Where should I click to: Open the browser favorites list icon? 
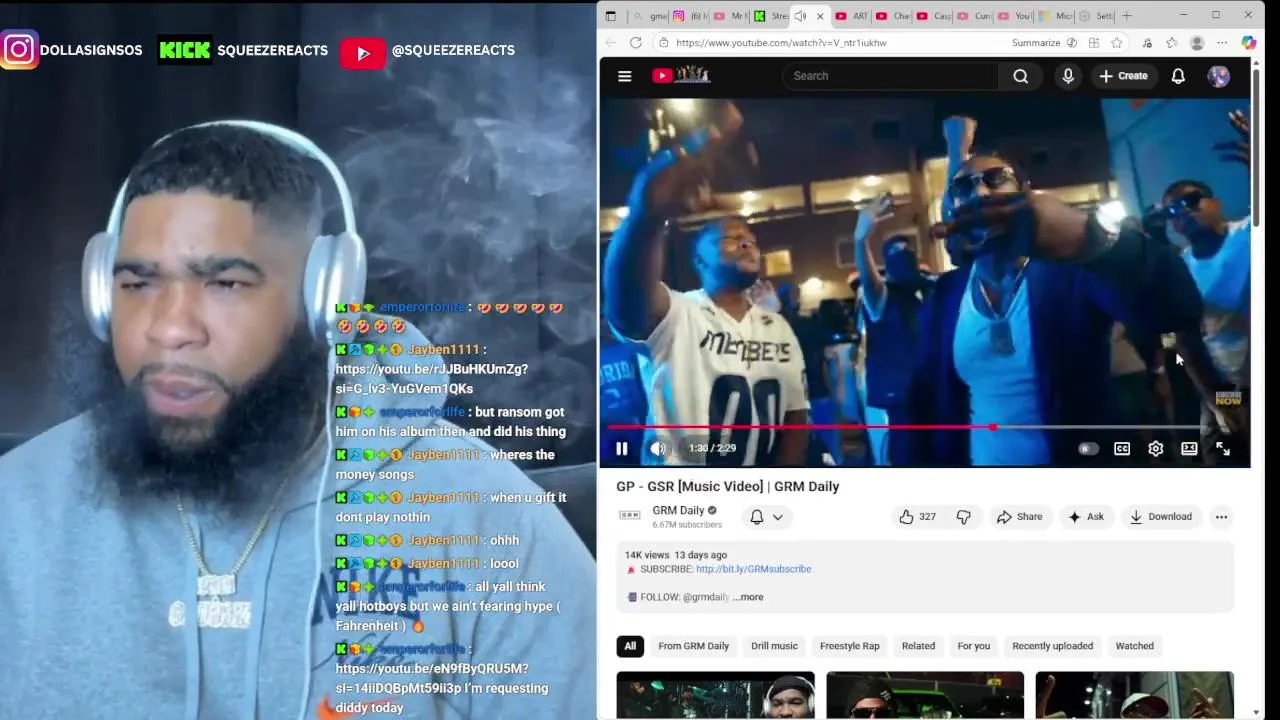[x=1171, y=43]
